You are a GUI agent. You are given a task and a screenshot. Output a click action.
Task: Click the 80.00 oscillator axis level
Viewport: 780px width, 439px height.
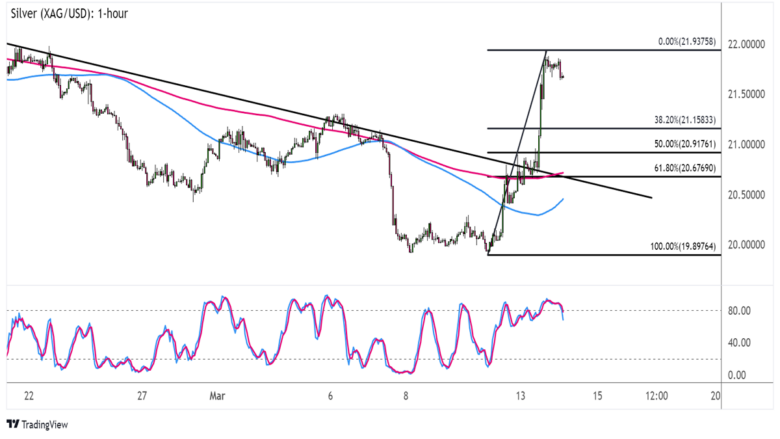click(x=740, y=311)
